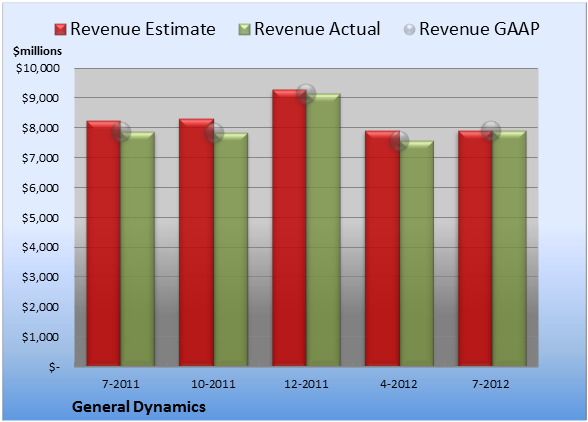Select the red estimate bar for 7-2012
The height and width of the screenshot is (422, 588).
point(475,248)
